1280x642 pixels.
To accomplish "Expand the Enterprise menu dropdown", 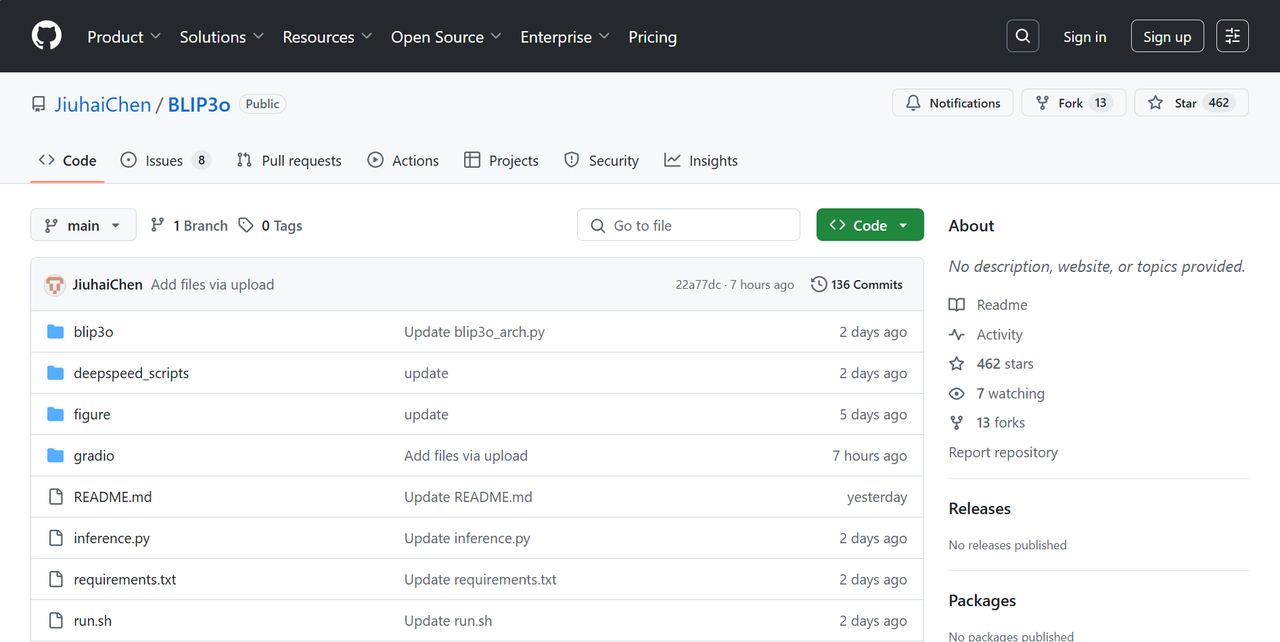I will (565, 37).
